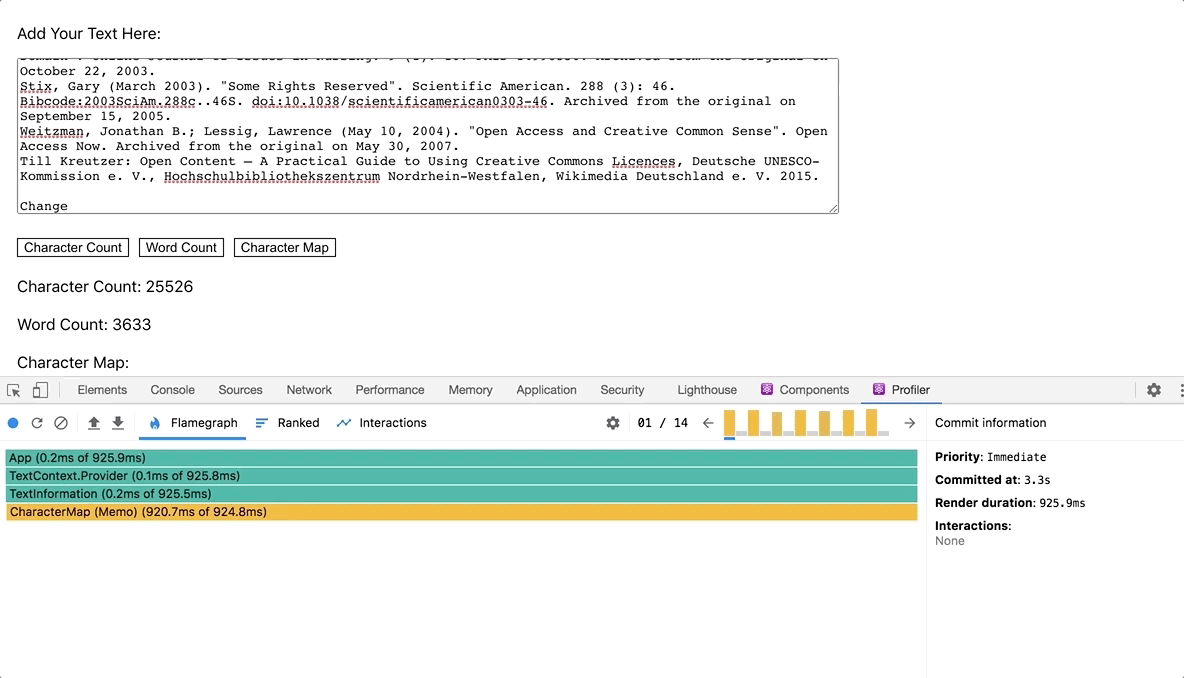Switch to Flamegraph view

(x=193, y=423)
